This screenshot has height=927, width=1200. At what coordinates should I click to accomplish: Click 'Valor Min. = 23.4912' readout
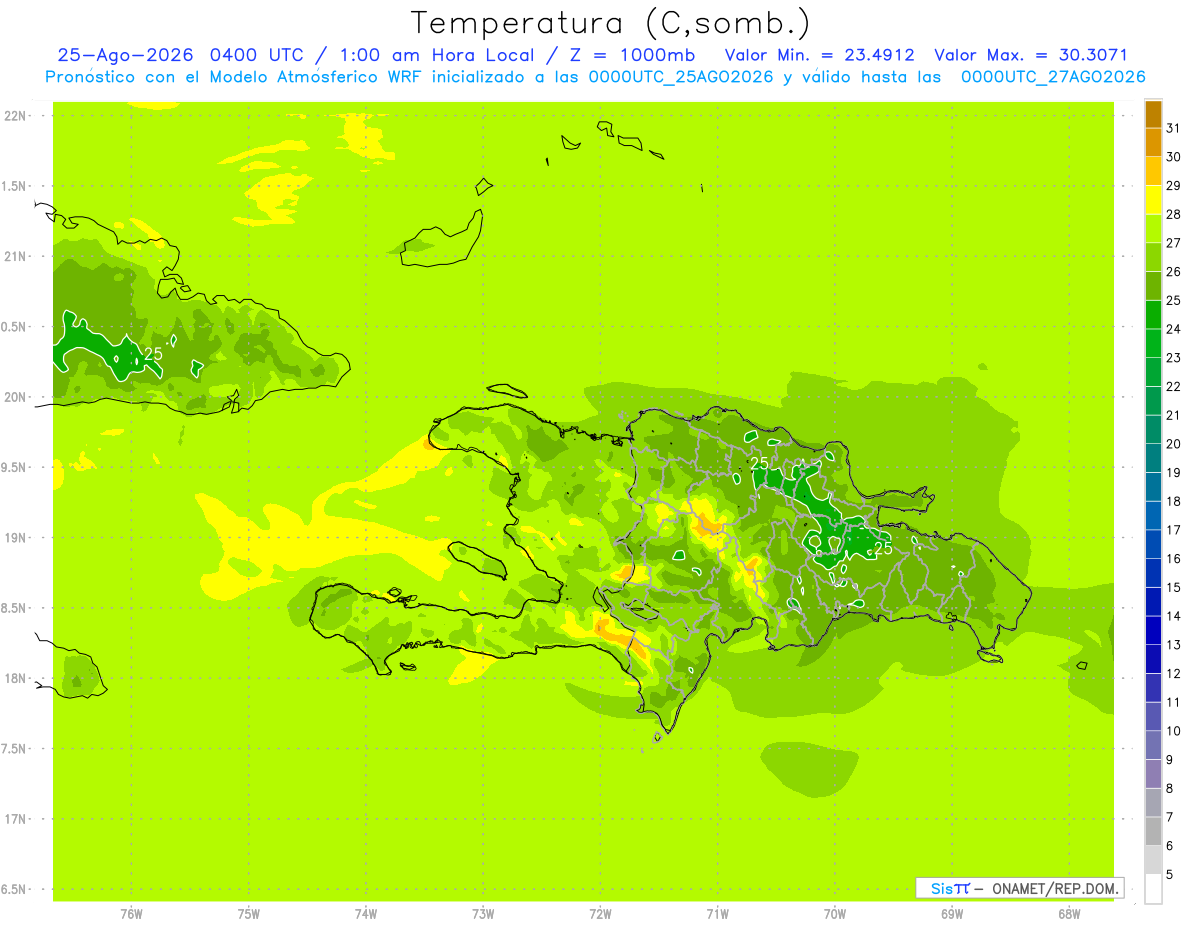pyautogui.click(x=819, y=55)
